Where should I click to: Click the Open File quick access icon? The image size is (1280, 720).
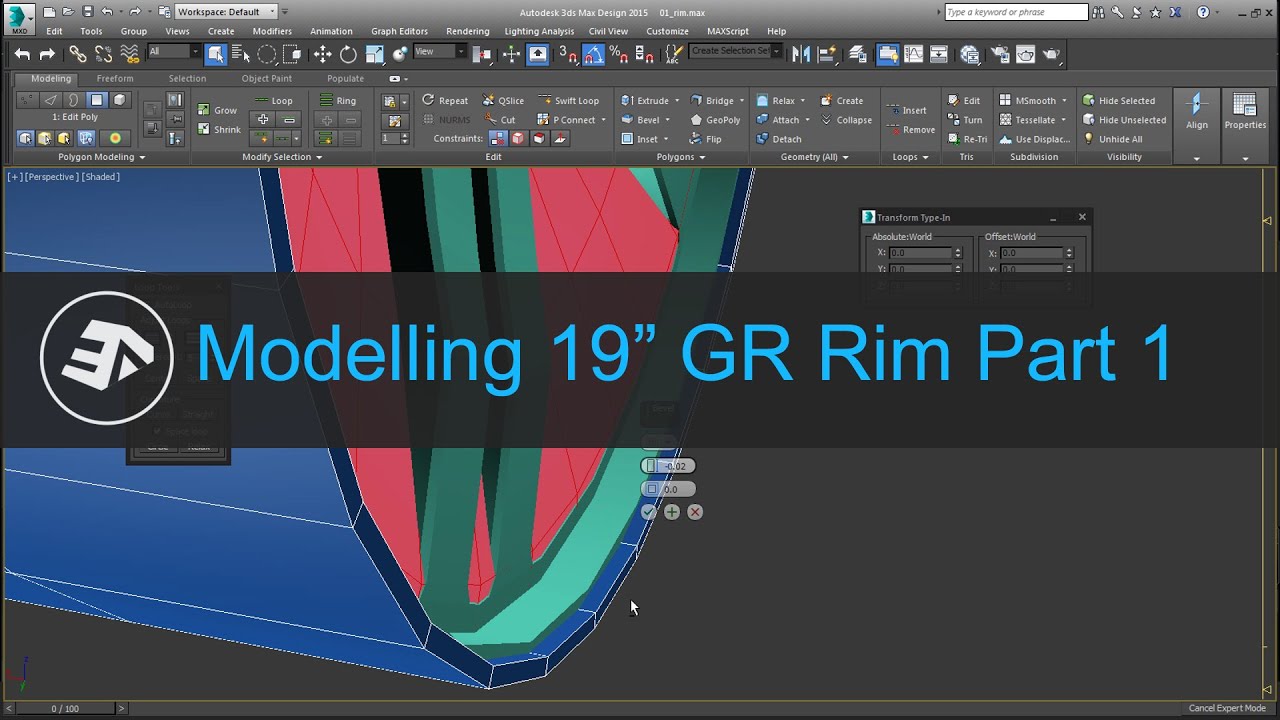(x=68, y=12)
